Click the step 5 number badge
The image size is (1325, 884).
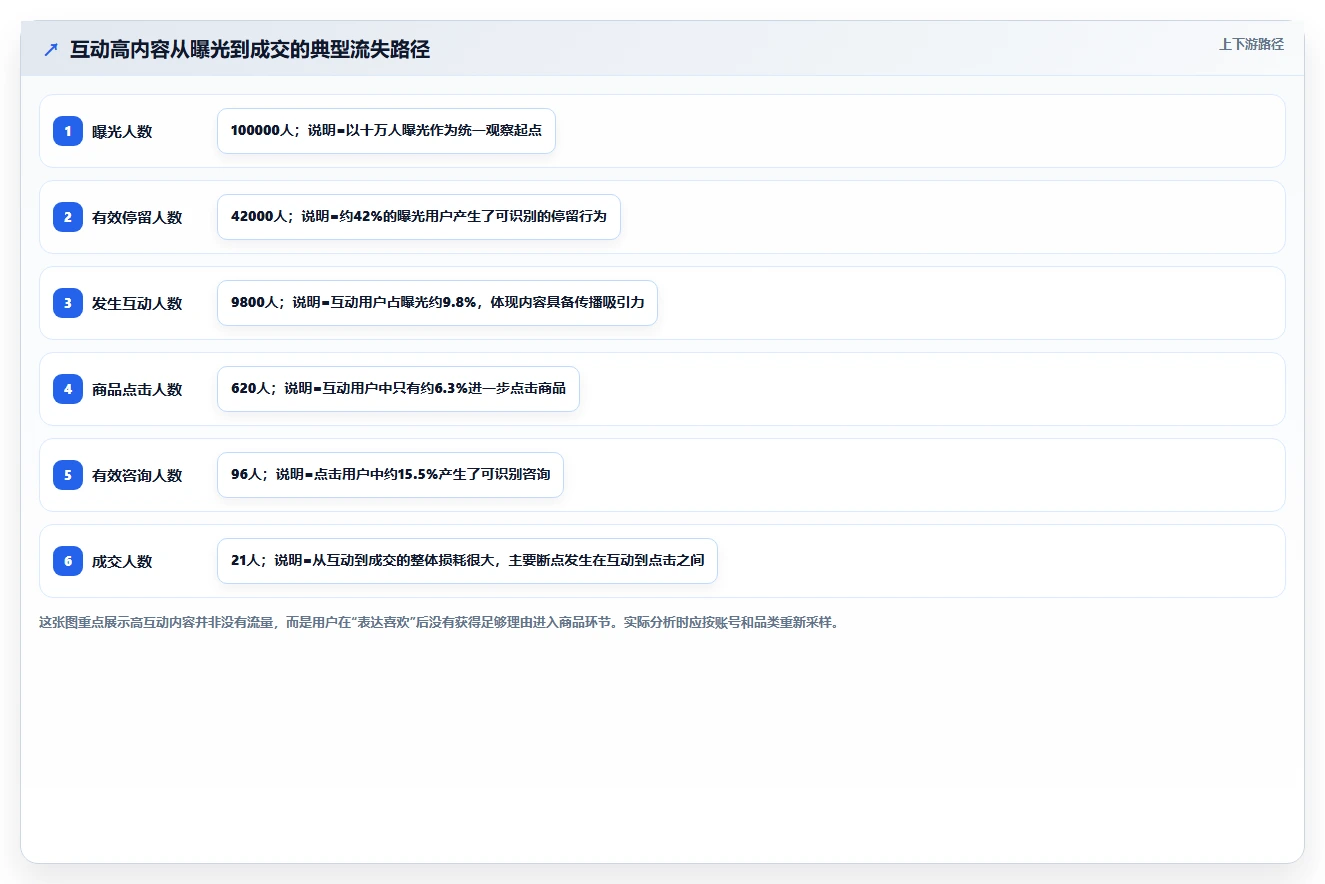[68, 475]
